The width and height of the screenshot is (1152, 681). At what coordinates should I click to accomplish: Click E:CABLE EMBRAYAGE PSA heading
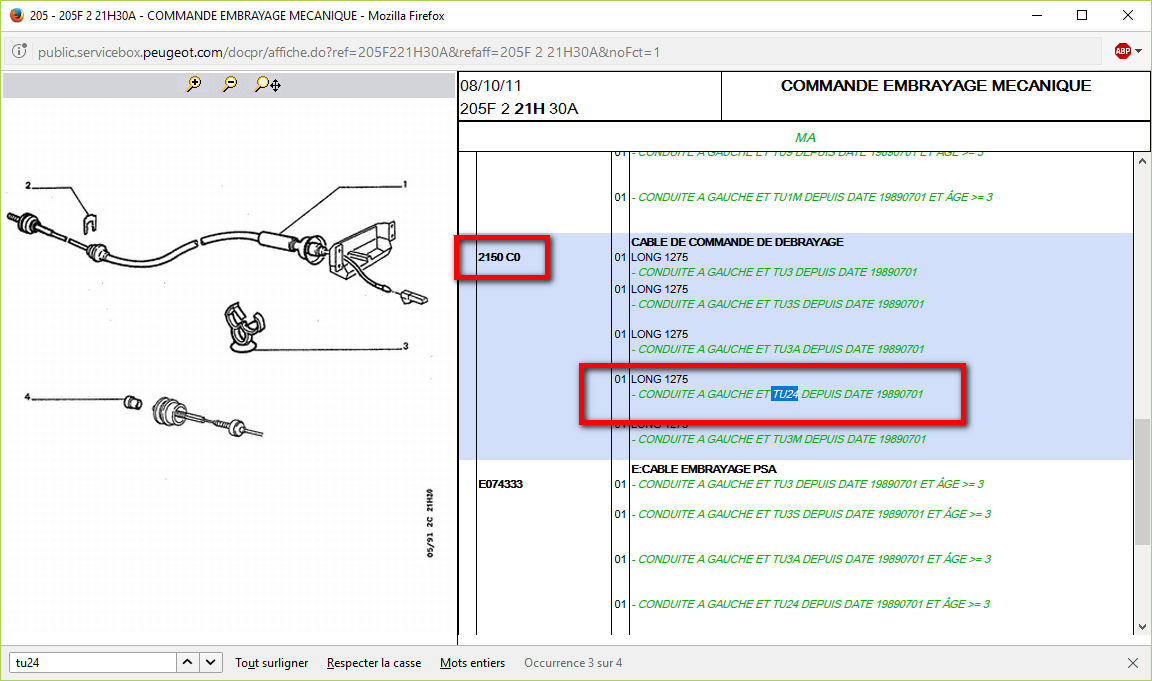pyautogui.click(x=704, y=469)
